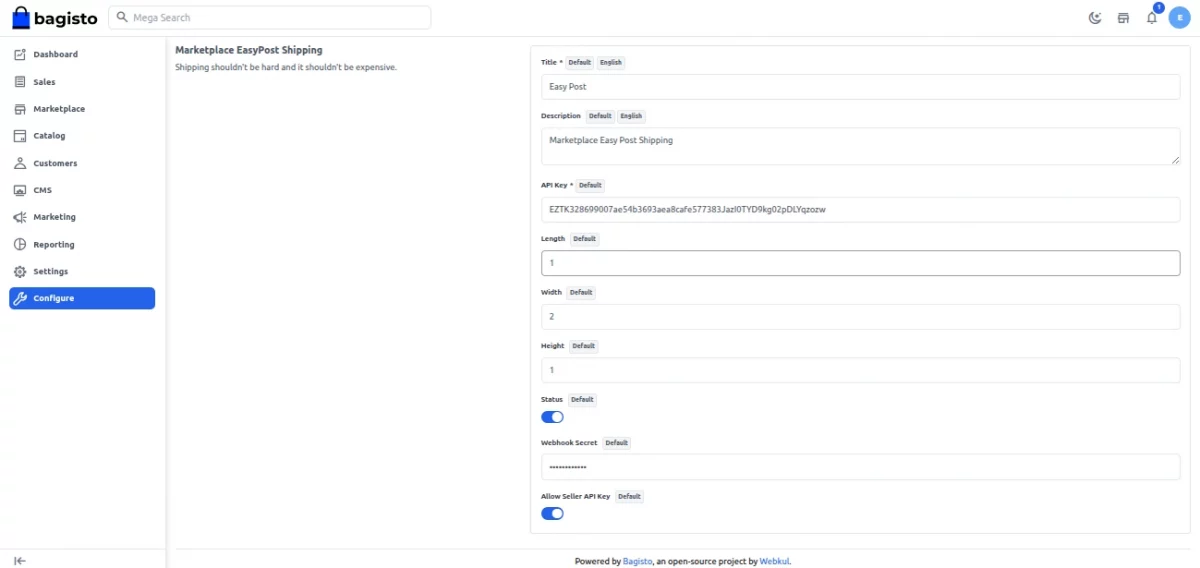Open the CMS menu label
The image size is (1200, 568).
click(x=42, y=190)
